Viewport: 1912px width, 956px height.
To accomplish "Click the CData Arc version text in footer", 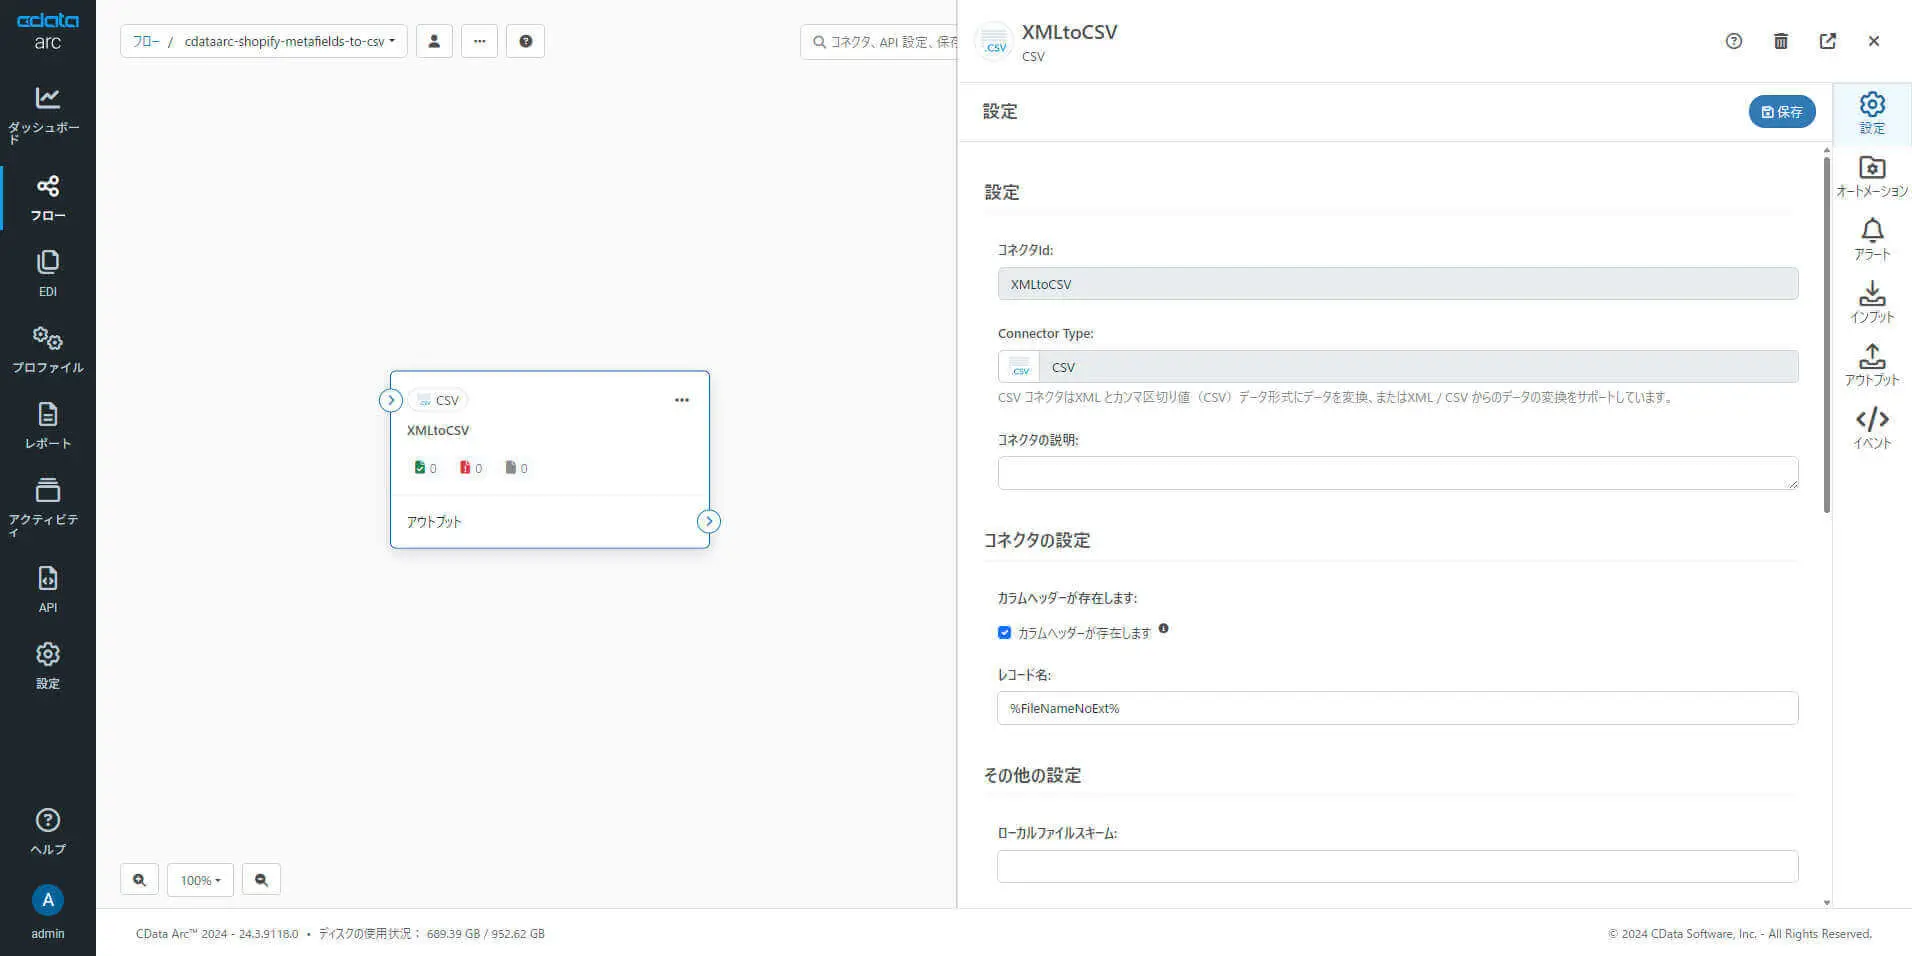I will tap(217, 934).
